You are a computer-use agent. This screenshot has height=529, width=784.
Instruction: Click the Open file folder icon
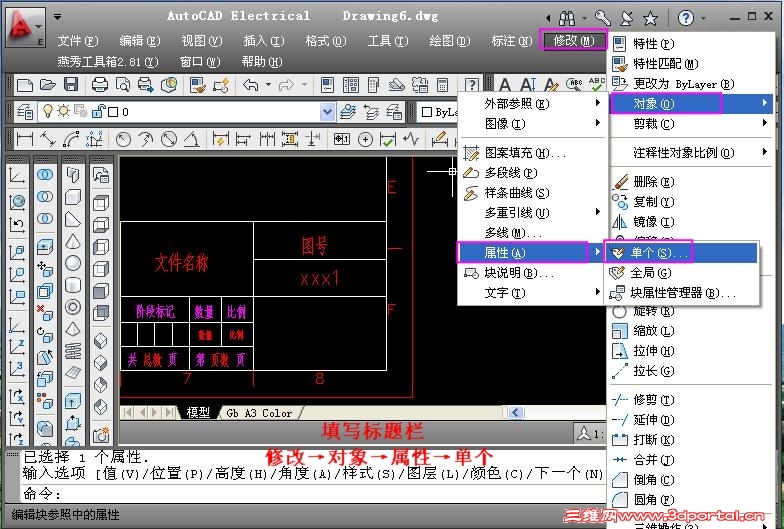click(x=48, y=85)
